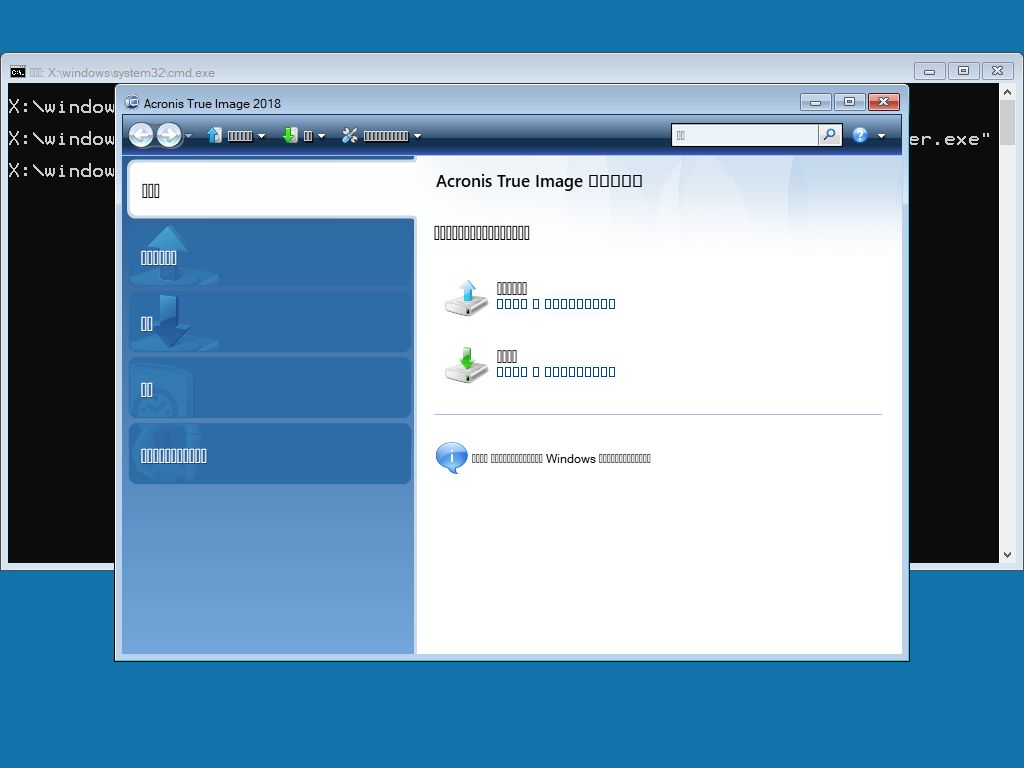This screenshot has width=1024, height=768.
Task: Click the cmd window scrollbar down arrow
Action: pyautogui.click(x=1007, y=554)
